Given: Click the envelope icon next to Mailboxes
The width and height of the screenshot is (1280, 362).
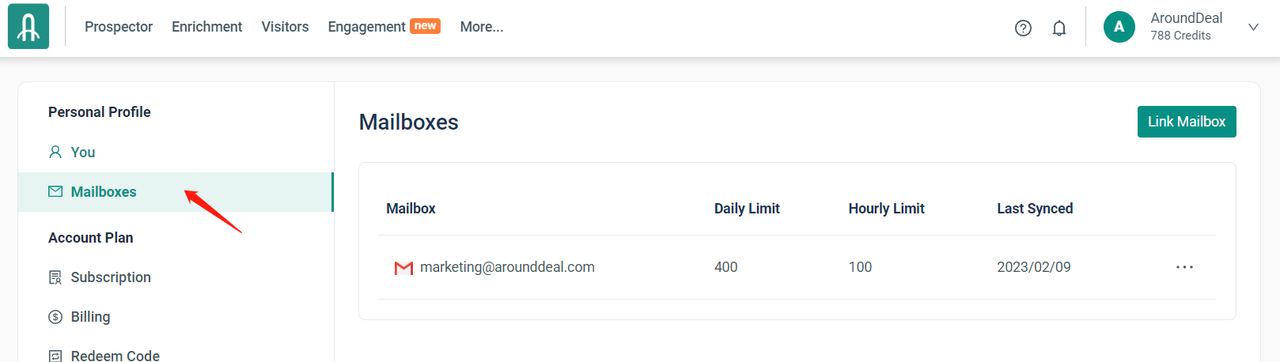Looking at the screenshot, I should tap(56, 191).
